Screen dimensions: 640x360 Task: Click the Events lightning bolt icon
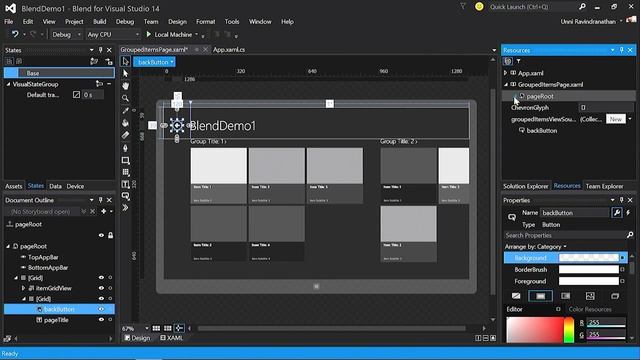click(x=628, y=213)
